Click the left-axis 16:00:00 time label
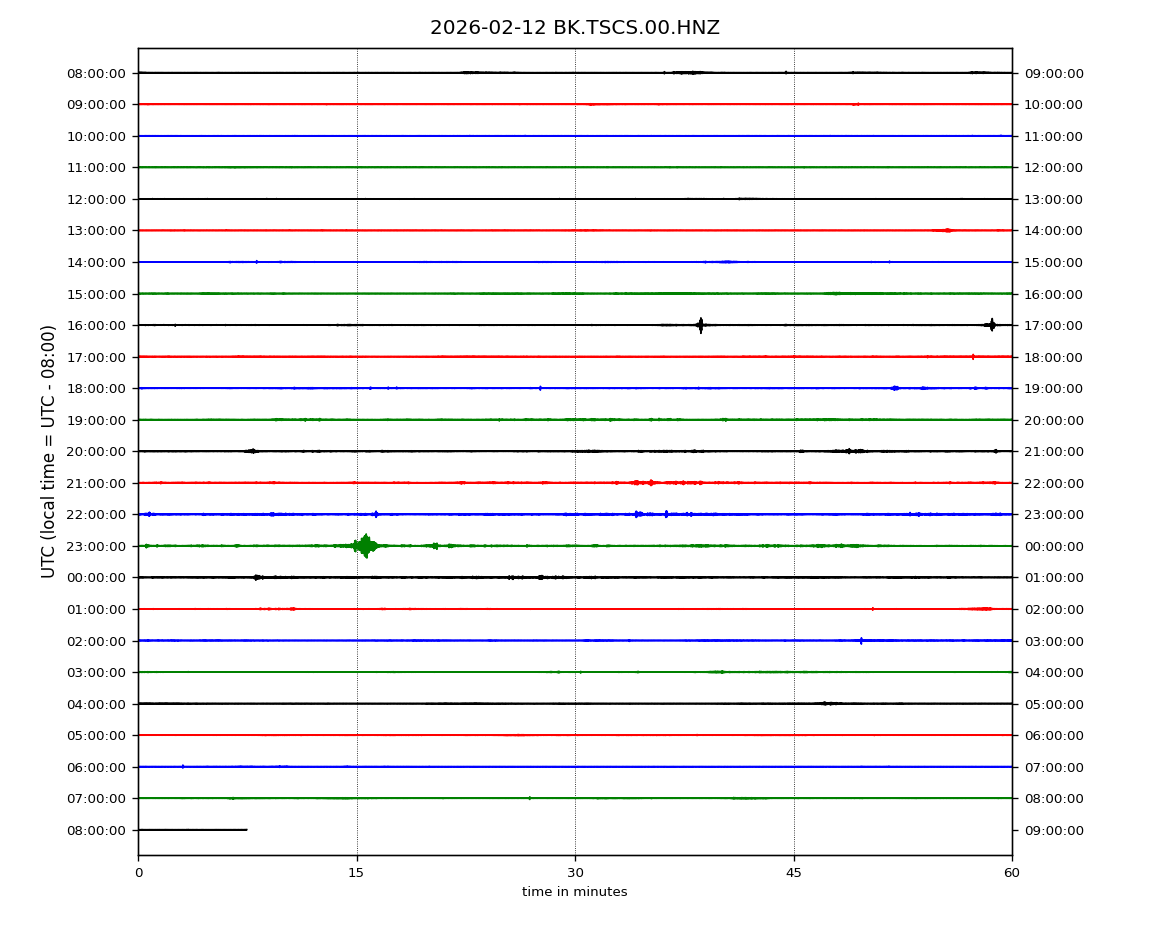1150x950 pixels. (97, 326)
